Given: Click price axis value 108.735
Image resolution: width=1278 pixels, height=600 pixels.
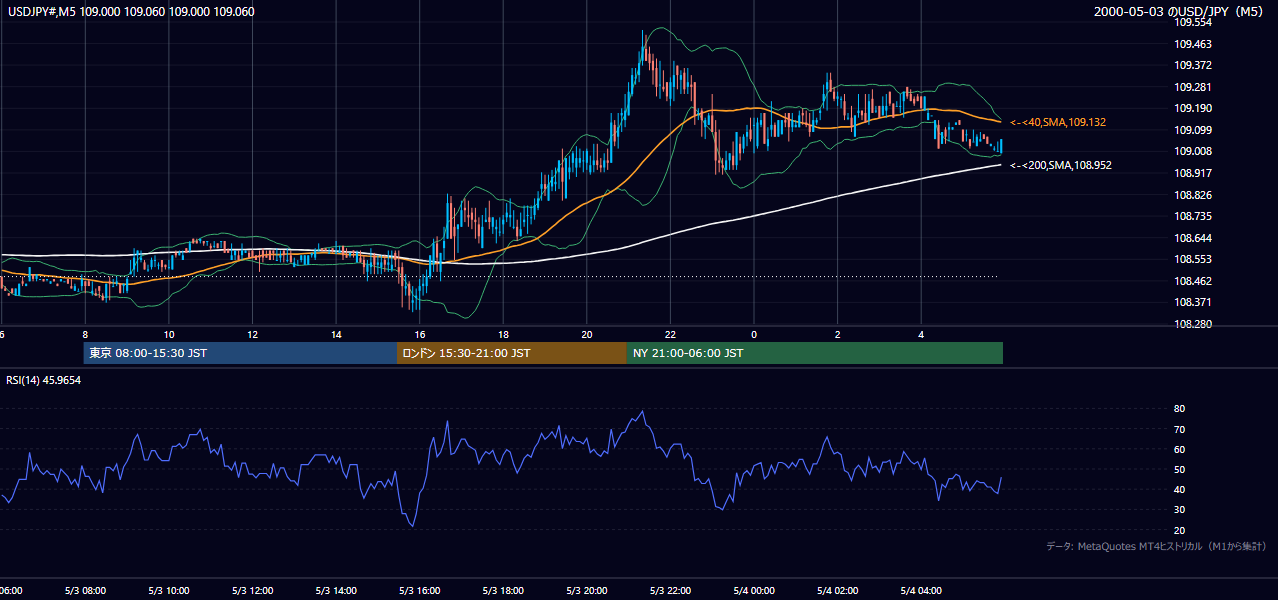Looking at the screenshot, I should (x=1193, y=216).
